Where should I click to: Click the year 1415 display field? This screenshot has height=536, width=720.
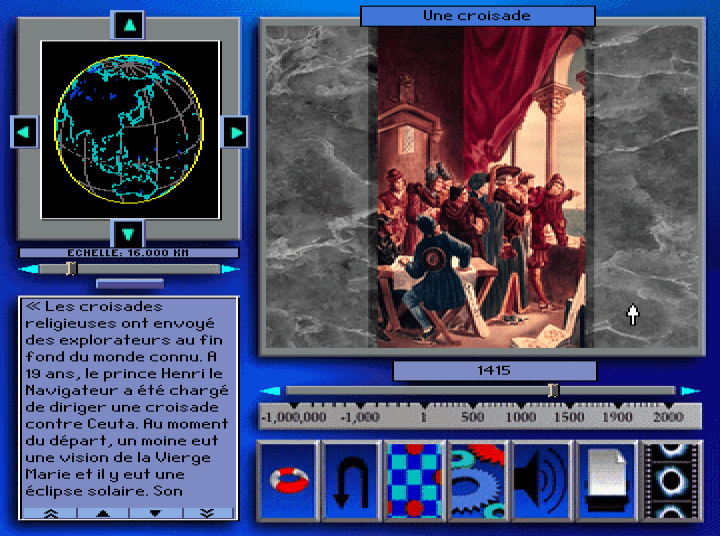tap(494, 371)
